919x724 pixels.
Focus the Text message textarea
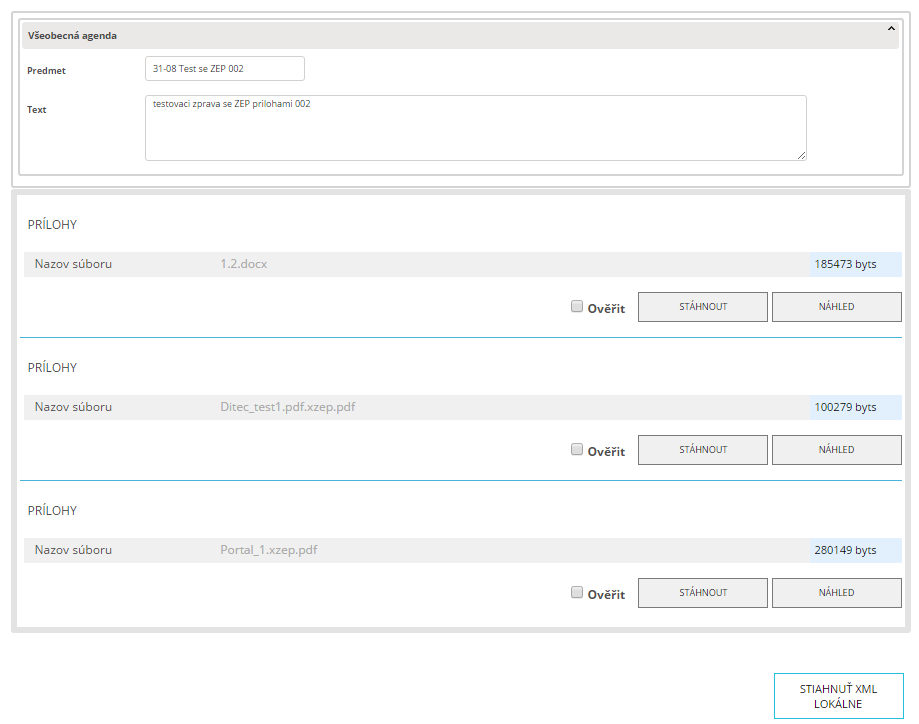pyautogui.click(x=475, y=128)
